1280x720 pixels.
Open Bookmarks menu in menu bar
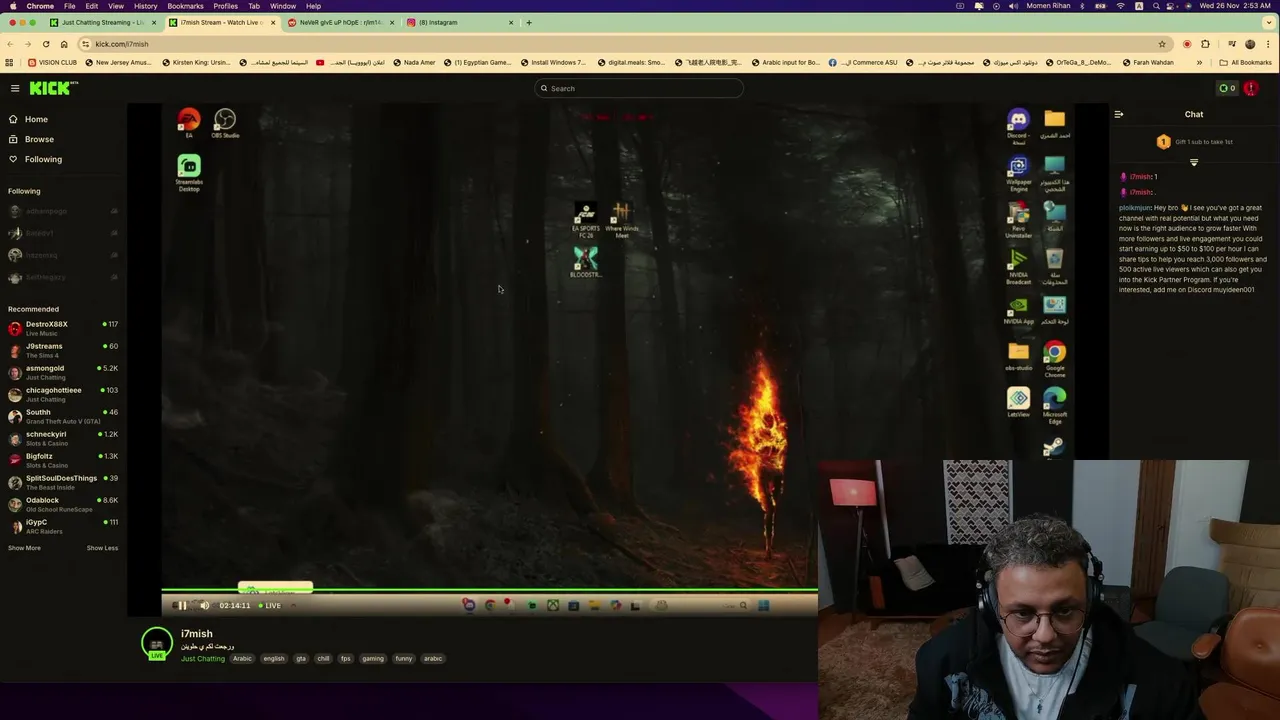pos(186,6)
